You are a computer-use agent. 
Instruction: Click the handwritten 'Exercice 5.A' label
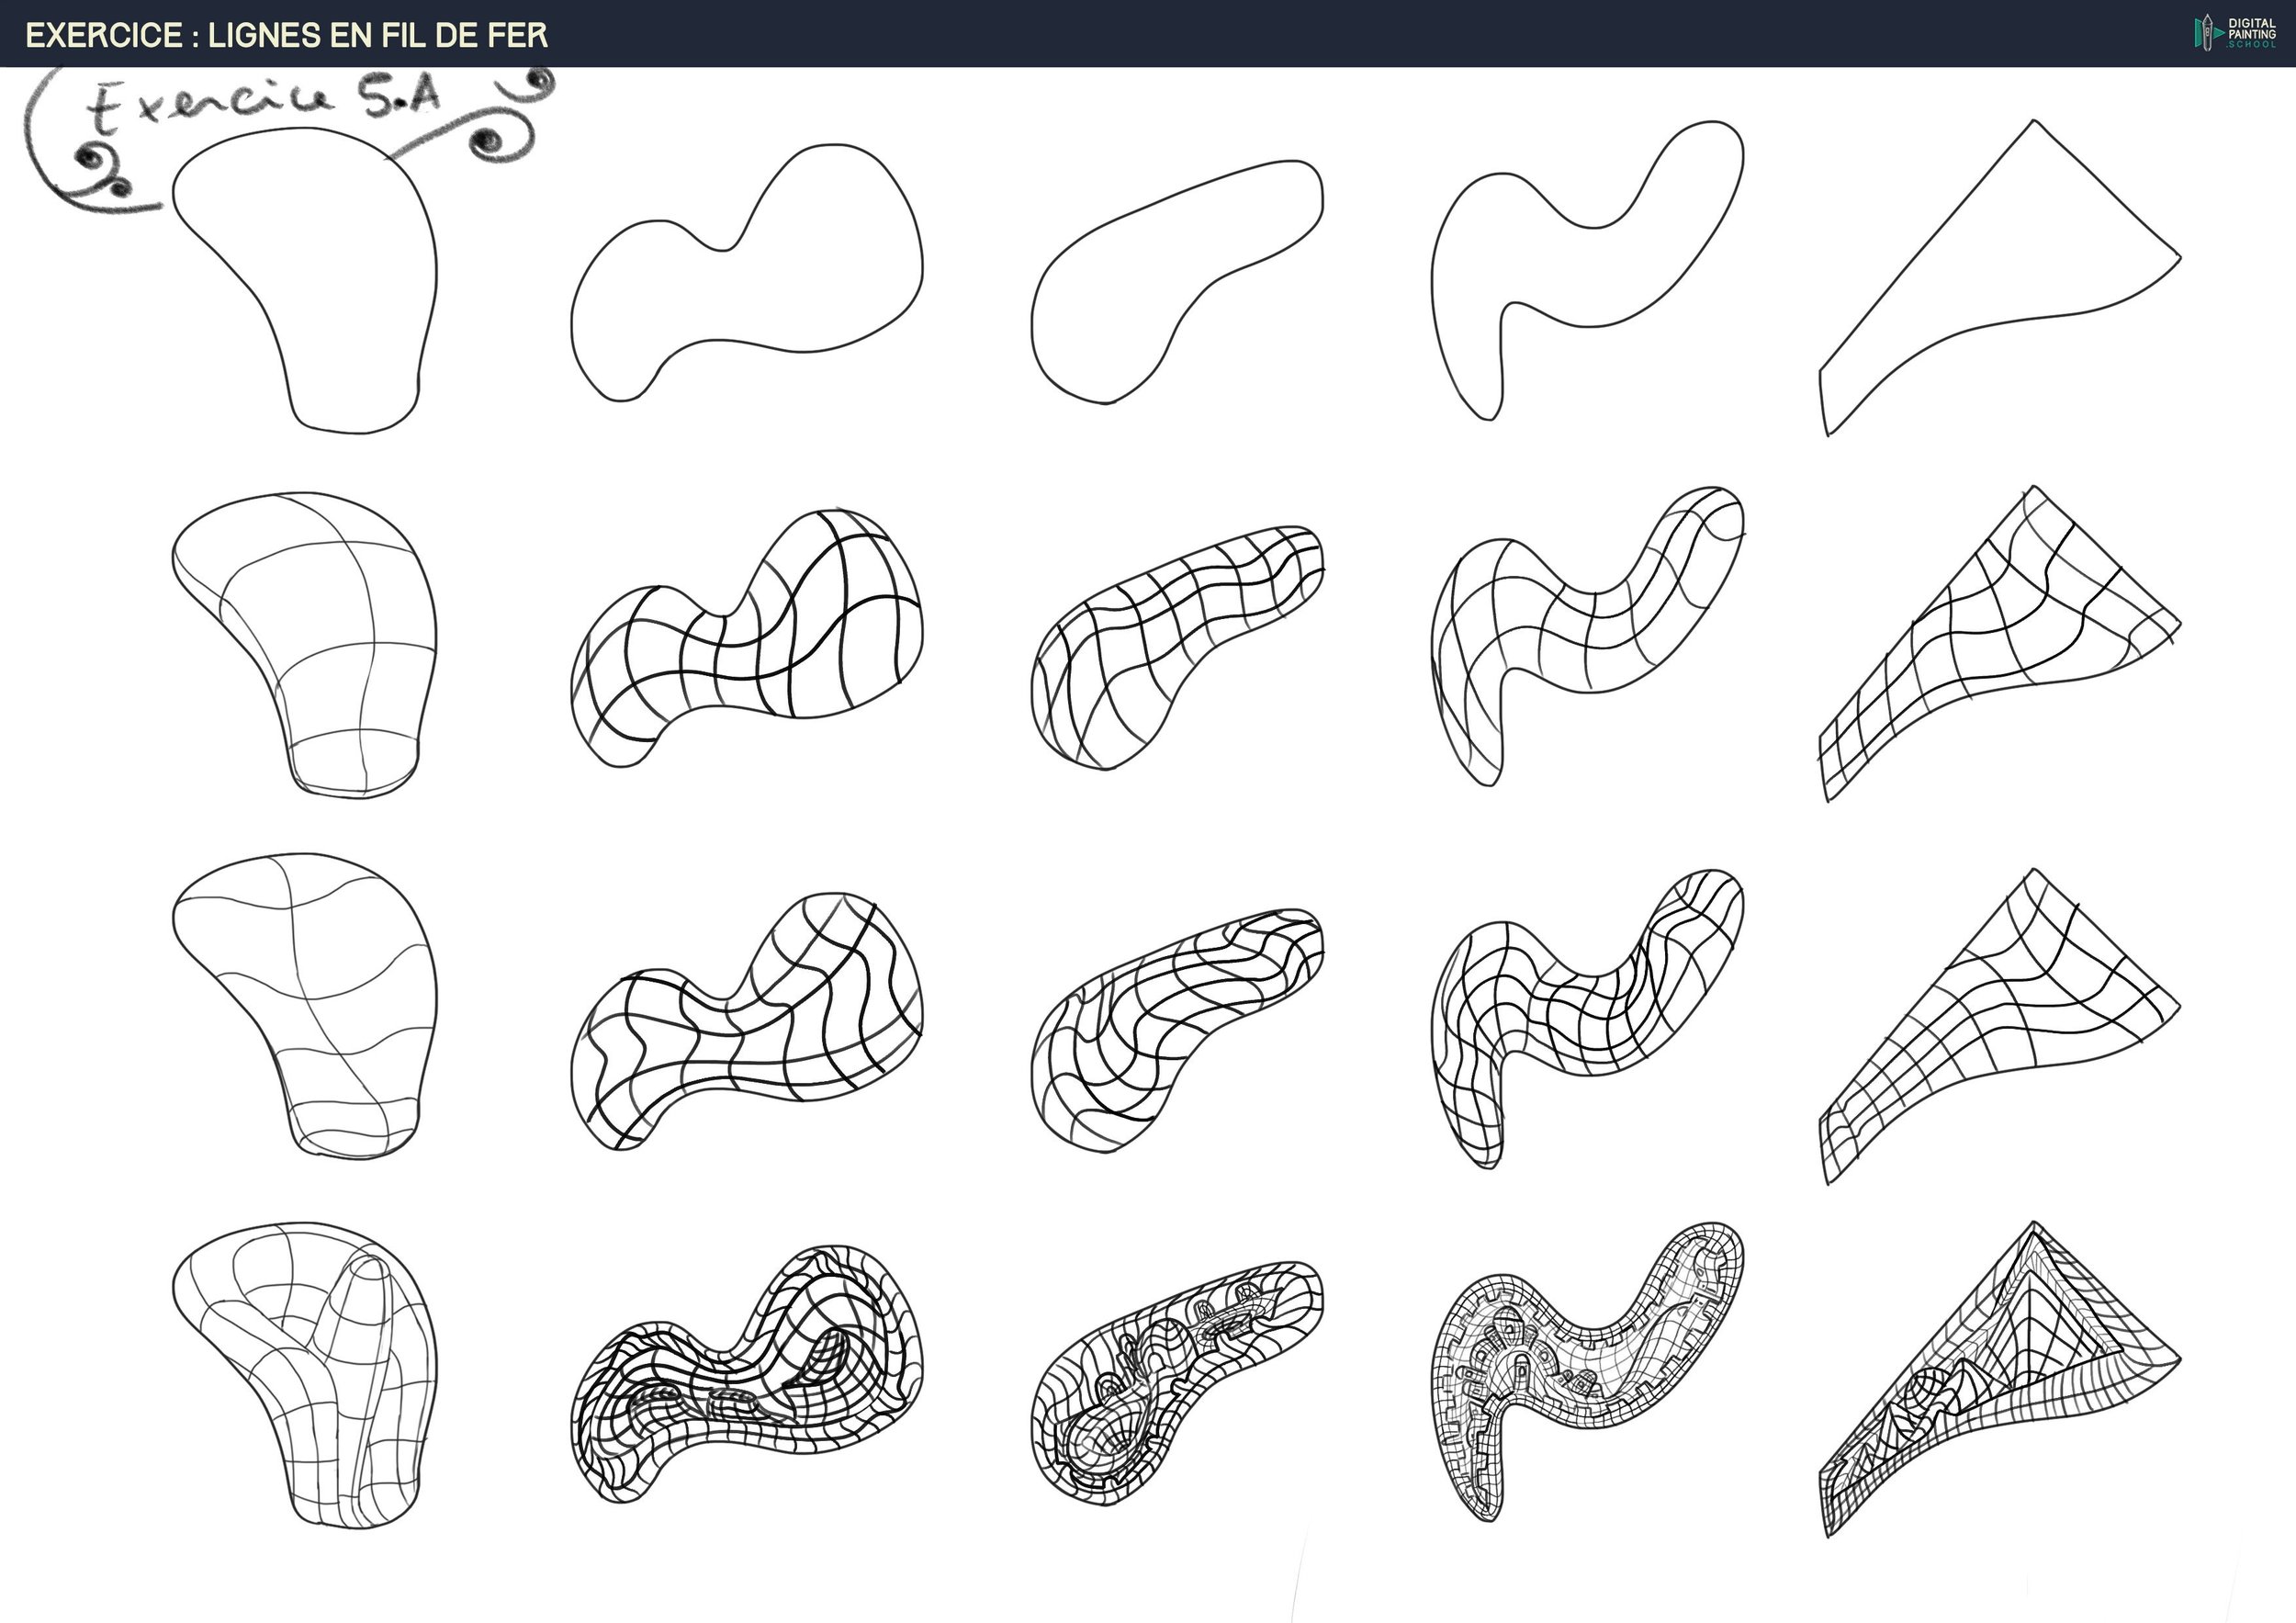click(265, 105)
